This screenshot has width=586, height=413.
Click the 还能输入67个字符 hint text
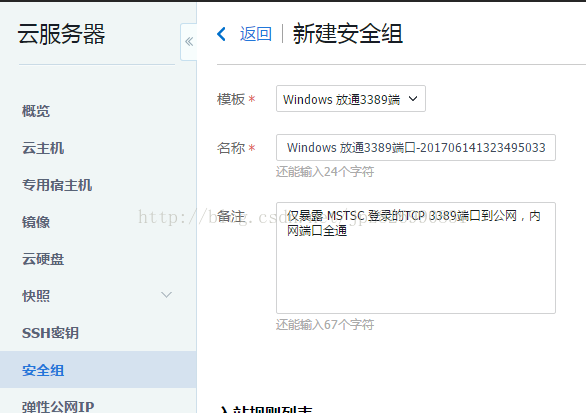coord(325,324)
